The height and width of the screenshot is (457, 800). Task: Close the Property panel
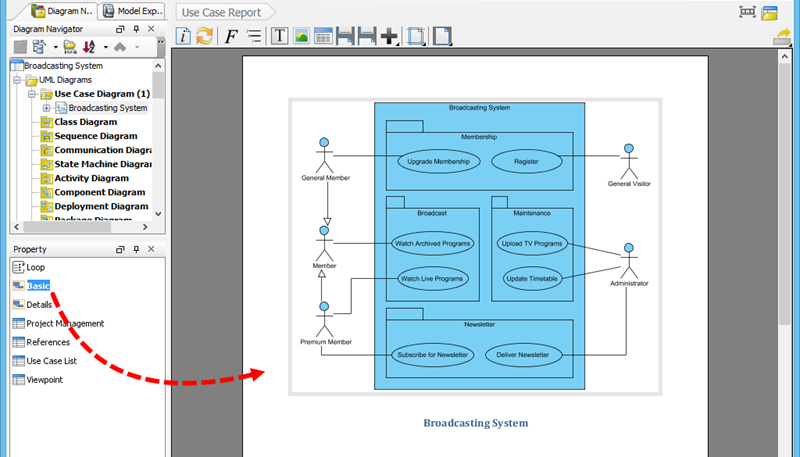point(151,249)
